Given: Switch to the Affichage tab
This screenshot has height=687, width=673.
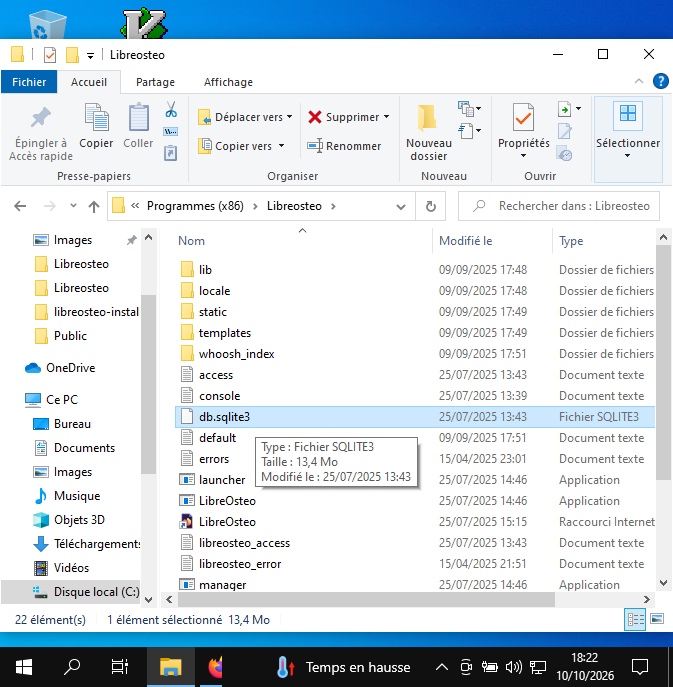Looking at the screenshot, I should pyautogui.click(x=228, y=82).
